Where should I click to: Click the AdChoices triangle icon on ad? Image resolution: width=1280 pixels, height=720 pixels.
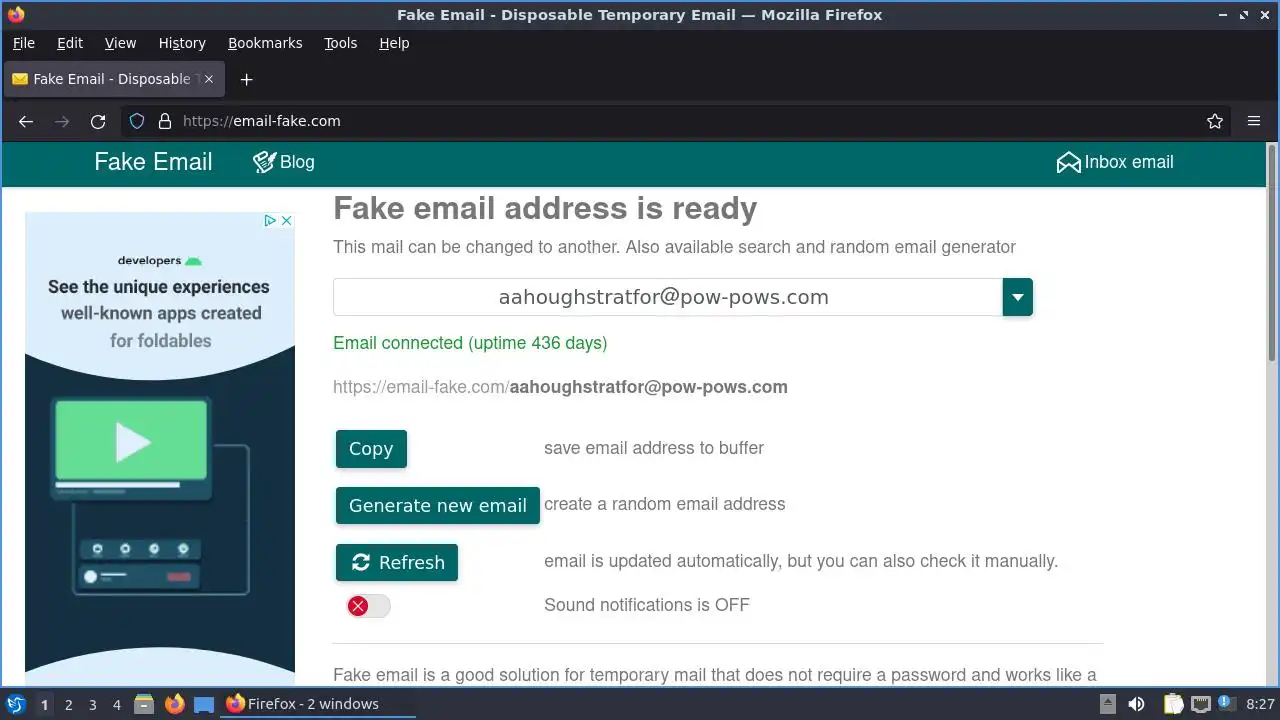[270, 221]
